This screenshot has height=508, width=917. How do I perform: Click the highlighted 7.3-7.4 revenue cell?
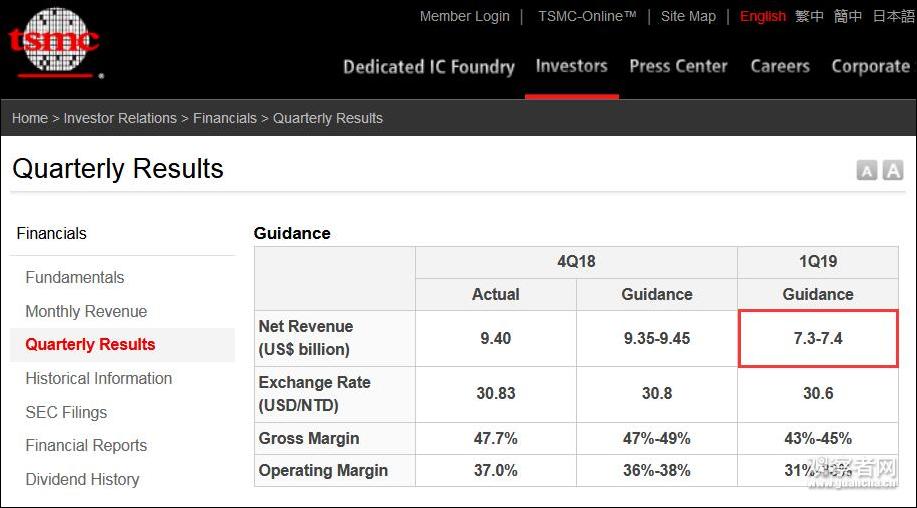(818, 338)
